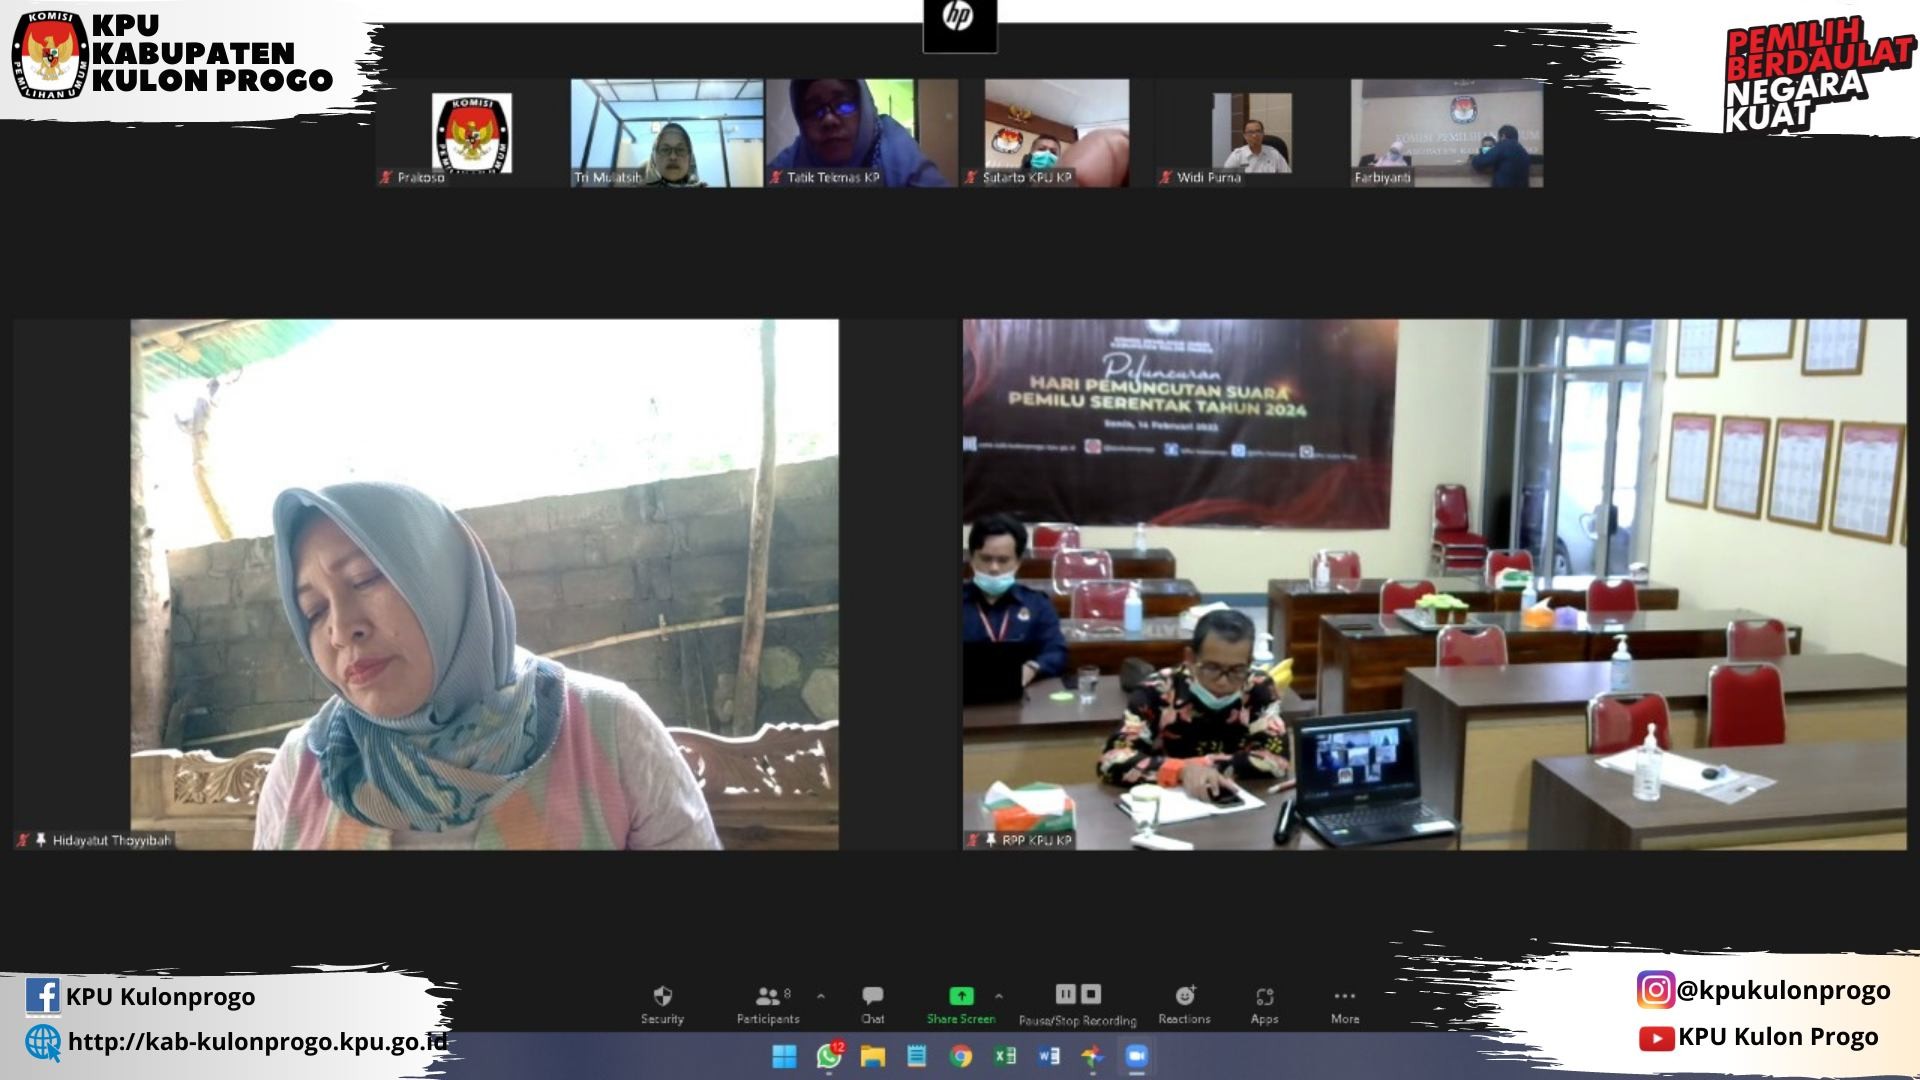The image size is (1920, 1080).
Task: Select the RPP KPU KP video tile
Action: coord(1434,584)
